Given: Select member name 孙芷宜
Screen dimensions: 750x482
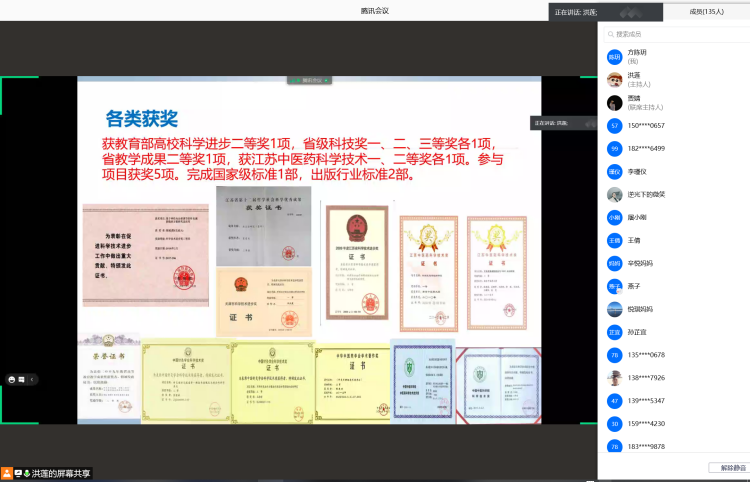Looking at the screenshot, I should (x=637, y=332).
